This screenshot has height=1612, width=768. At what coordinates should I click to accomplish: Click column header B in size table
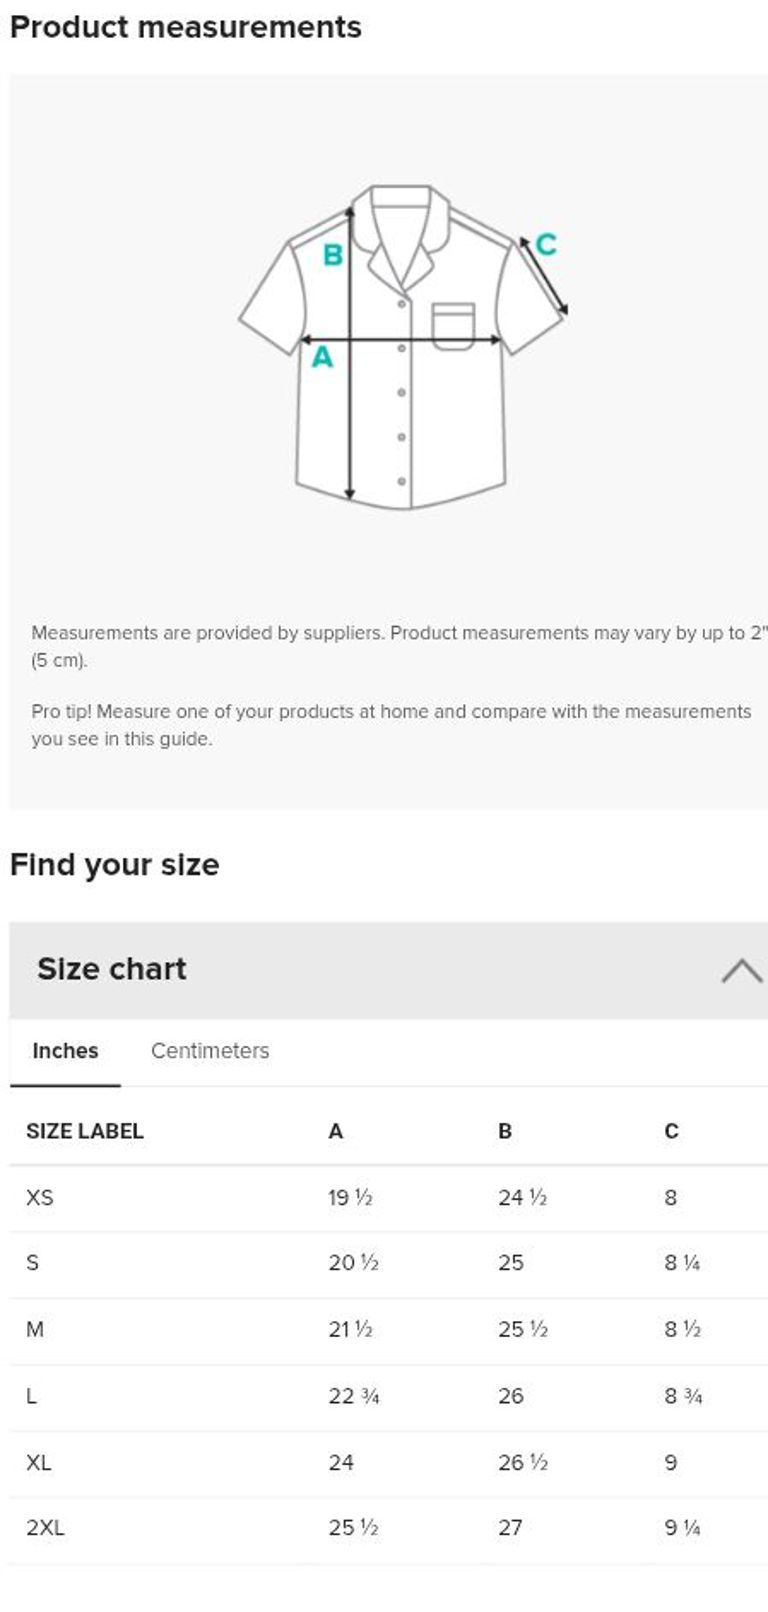click(x=505, y=1131)
